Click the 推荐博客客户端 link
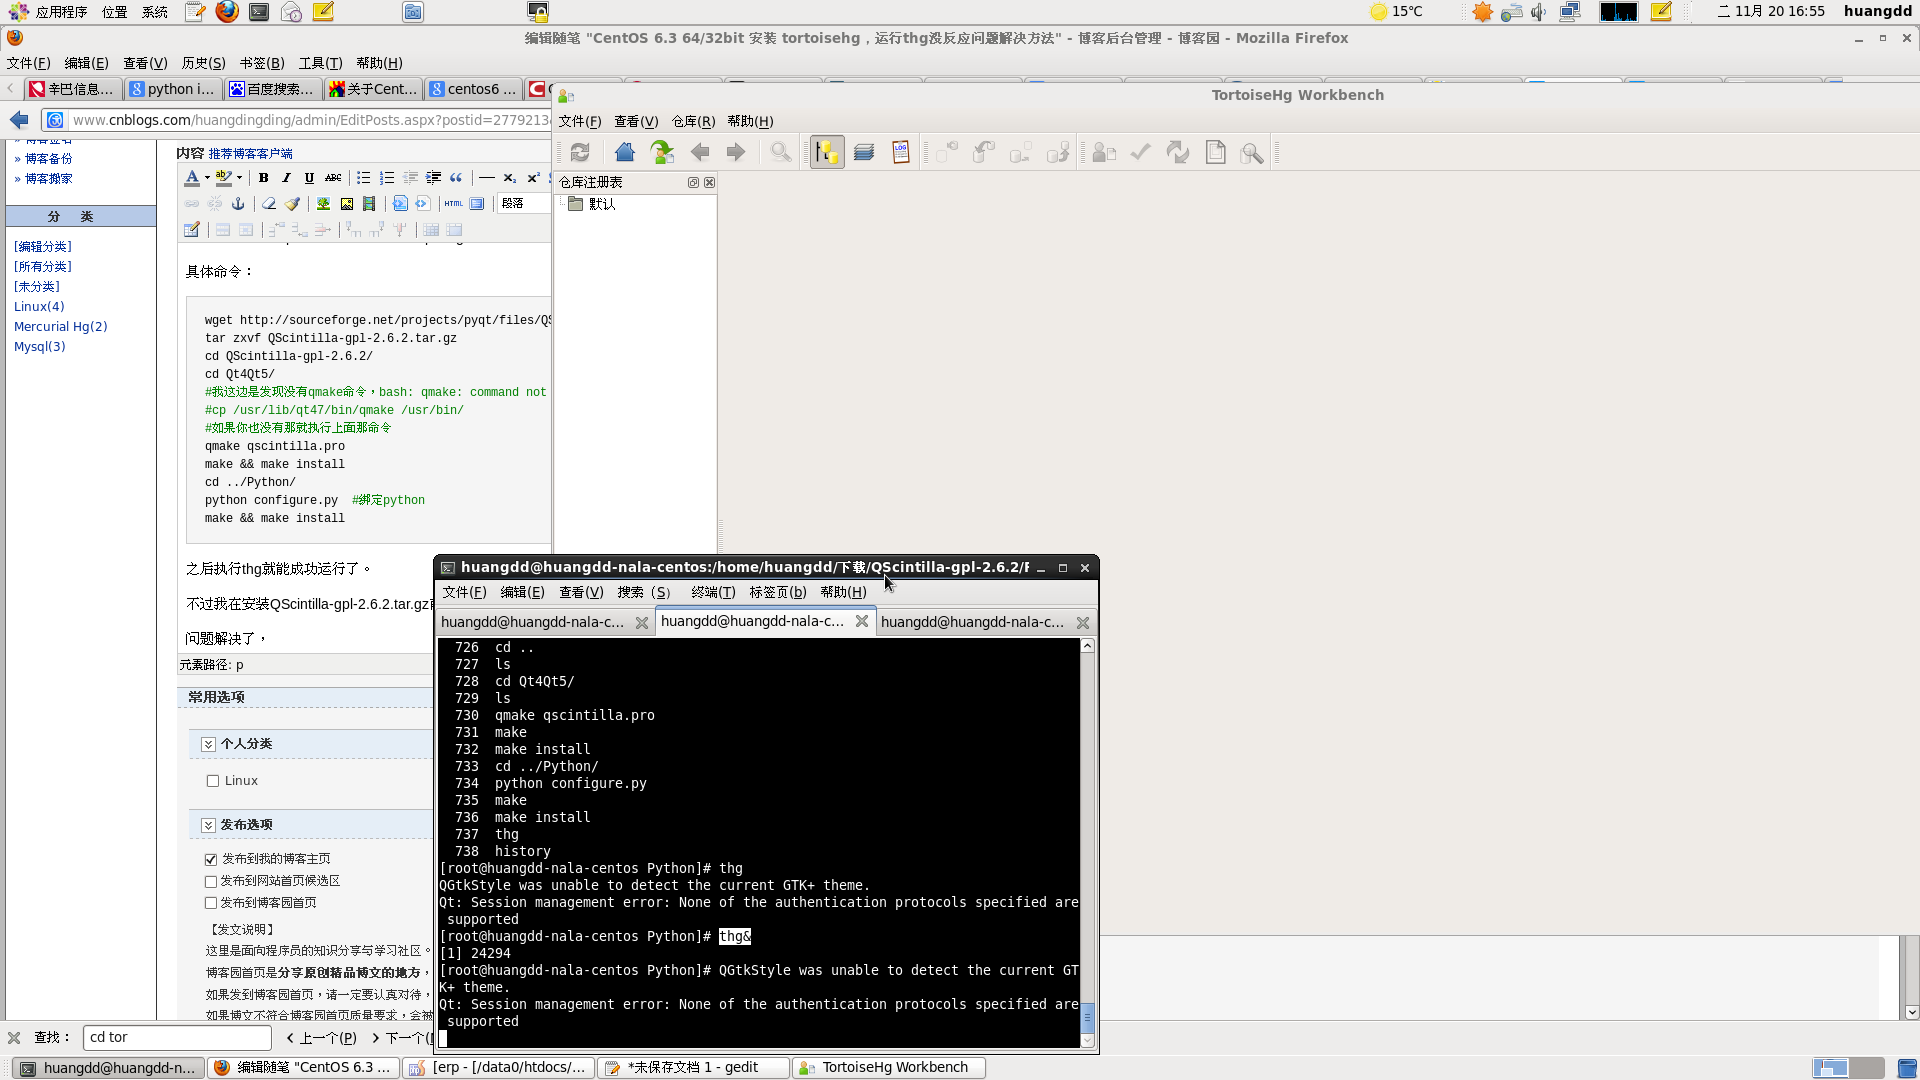The width and height of the screenshot is (1920, 1080). [x=250, y=154]
